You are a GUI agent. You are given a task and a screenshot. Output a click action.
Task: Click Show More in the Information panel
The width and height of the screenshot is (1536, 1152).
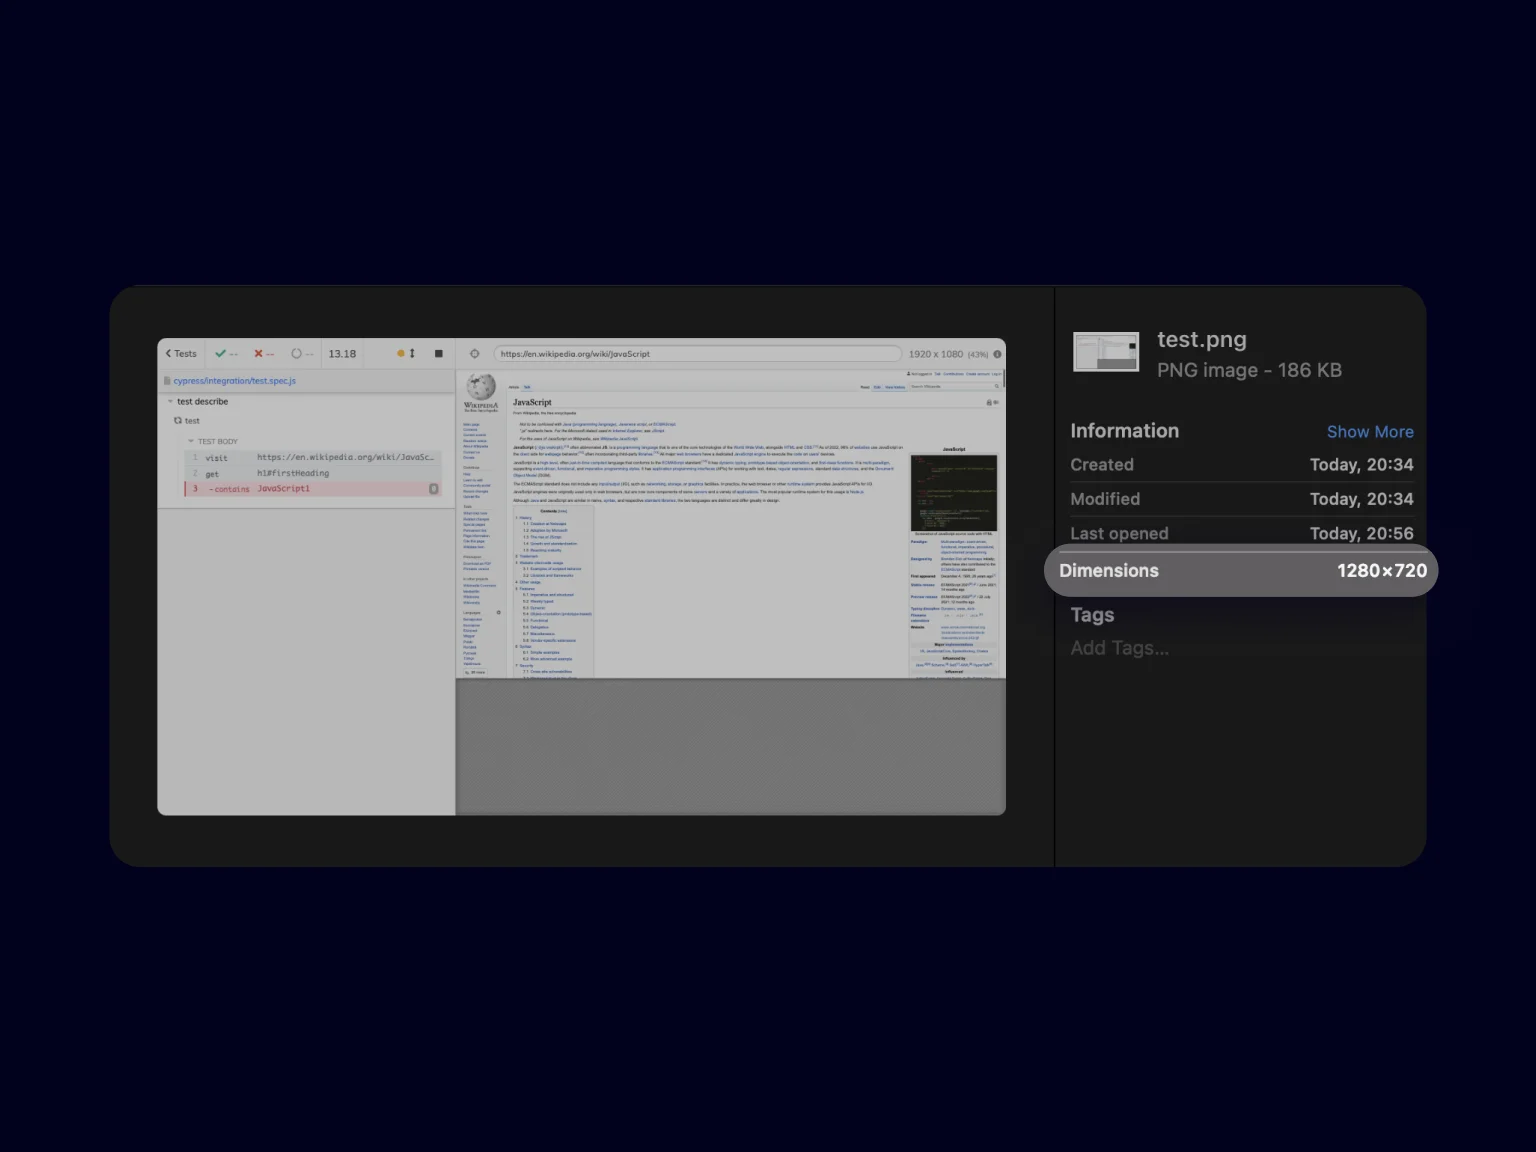point(1371,431)
